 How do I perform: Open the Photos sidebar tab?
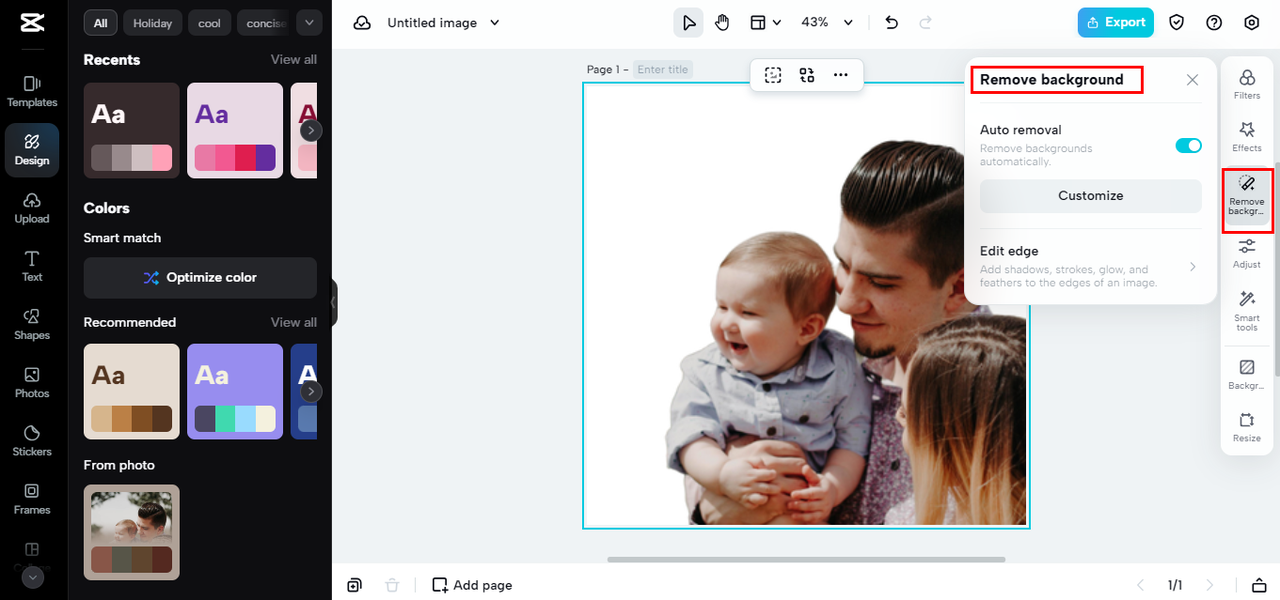point(32,382)
